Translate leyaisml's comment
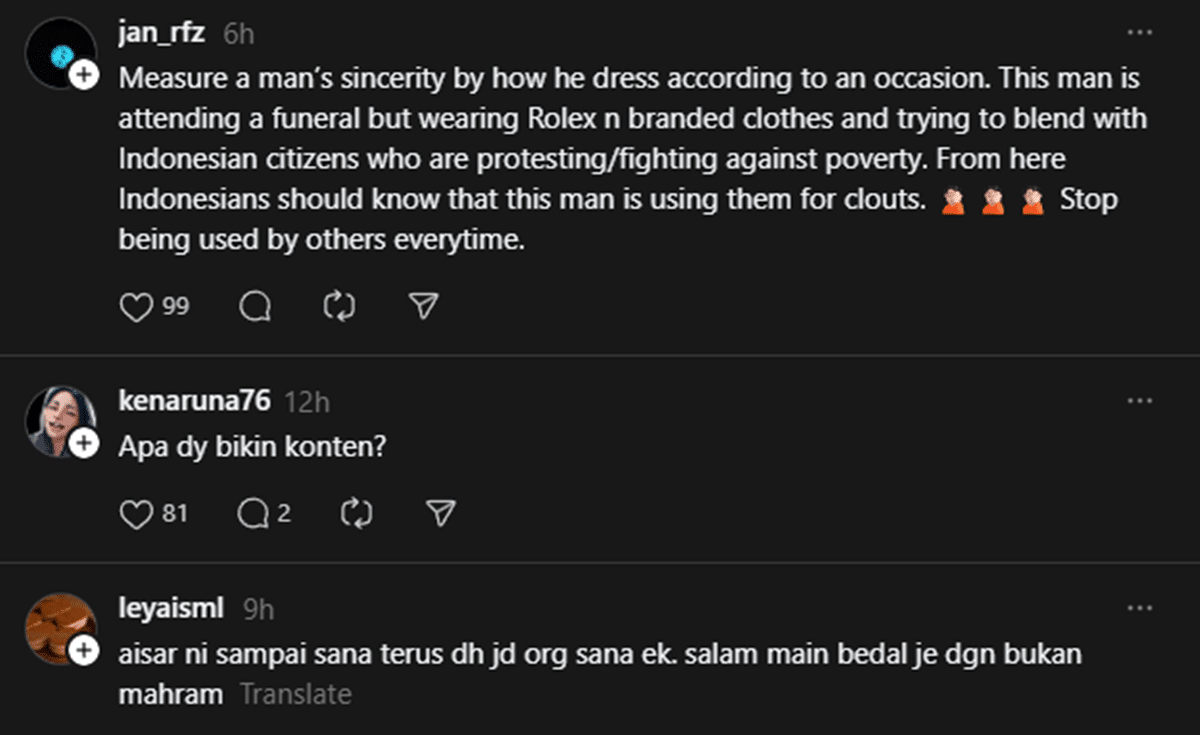The image size is (1200, 735). pyautogui.click(x=295, y=694)
